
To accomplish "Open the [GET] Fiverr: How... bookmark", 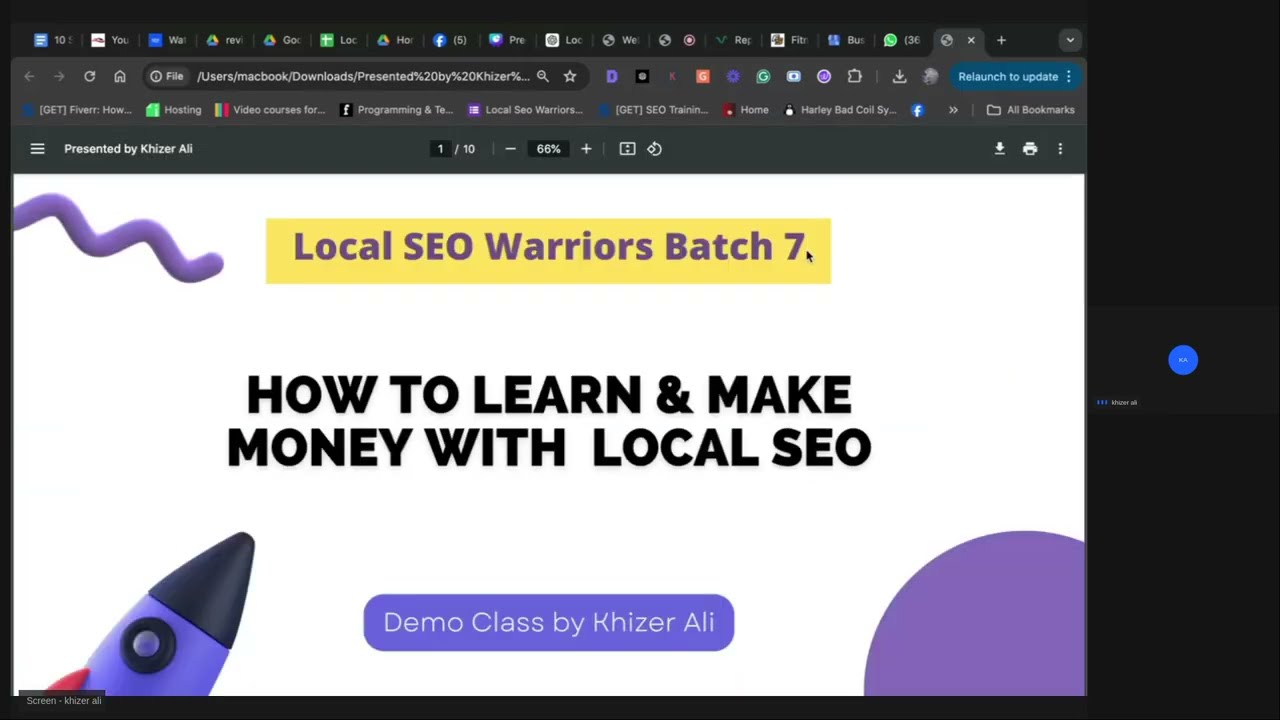I will pos(77,110).
